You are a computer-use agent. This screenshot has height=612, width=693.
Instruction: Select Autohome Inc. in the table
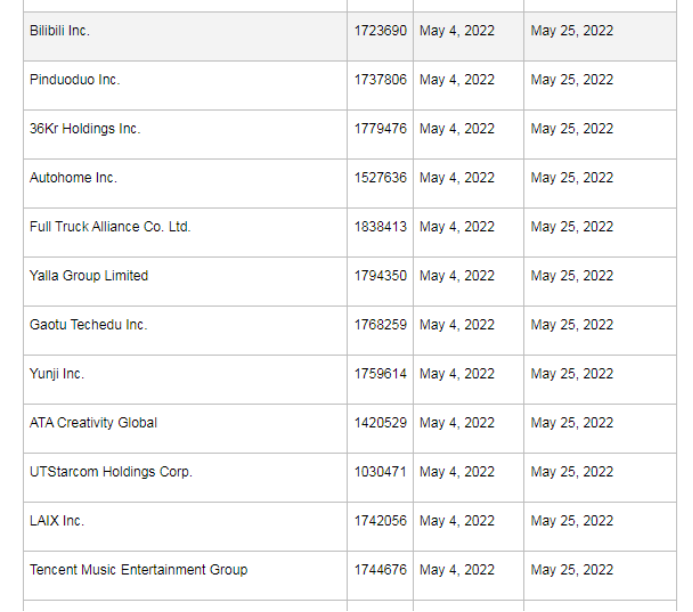click(x=73, y=178)
